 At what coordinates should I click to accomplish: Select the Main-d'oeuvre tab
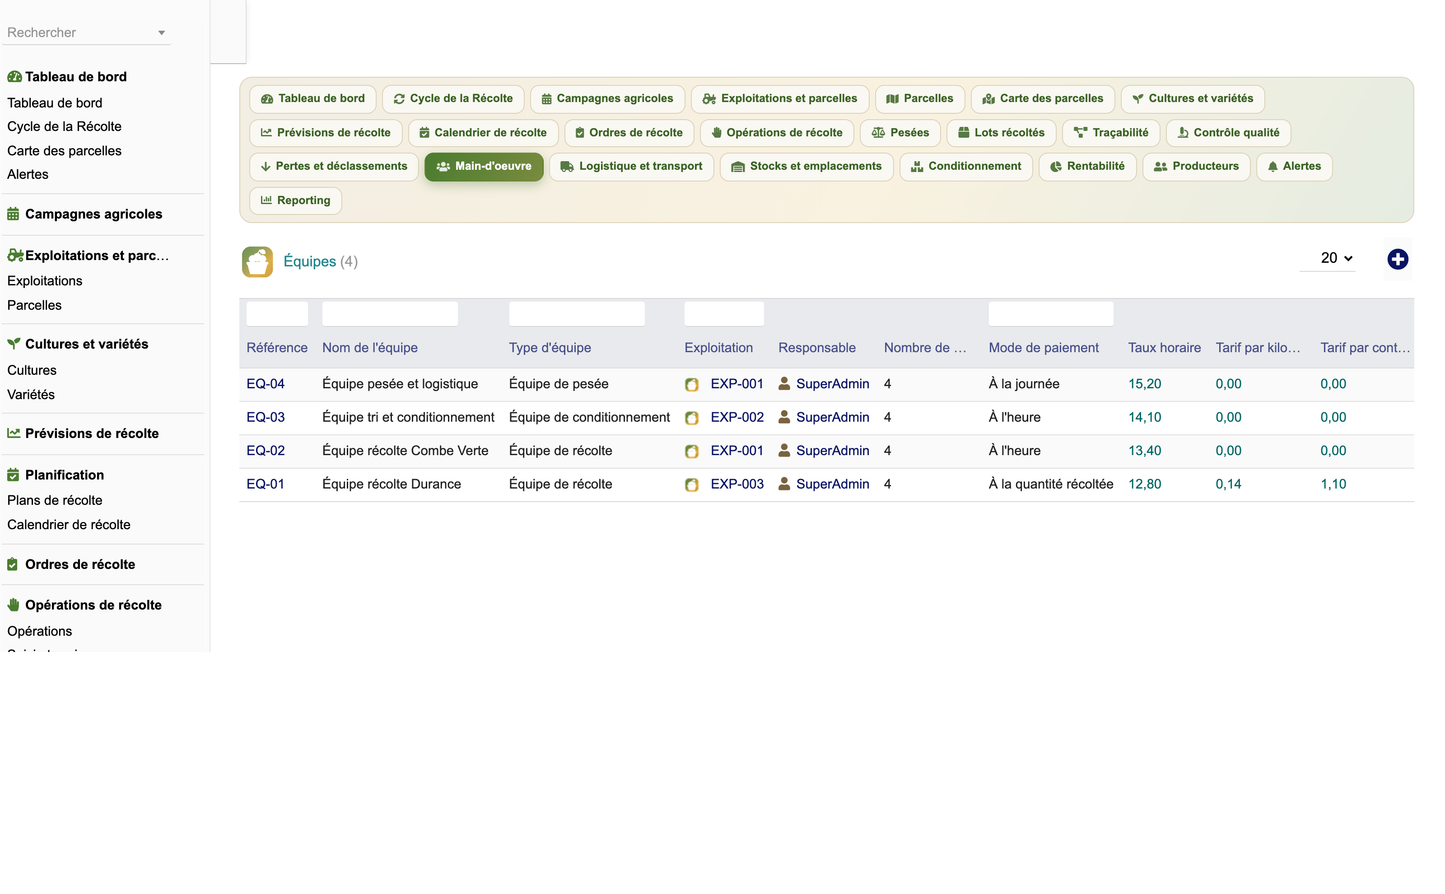tap(484, 167)
